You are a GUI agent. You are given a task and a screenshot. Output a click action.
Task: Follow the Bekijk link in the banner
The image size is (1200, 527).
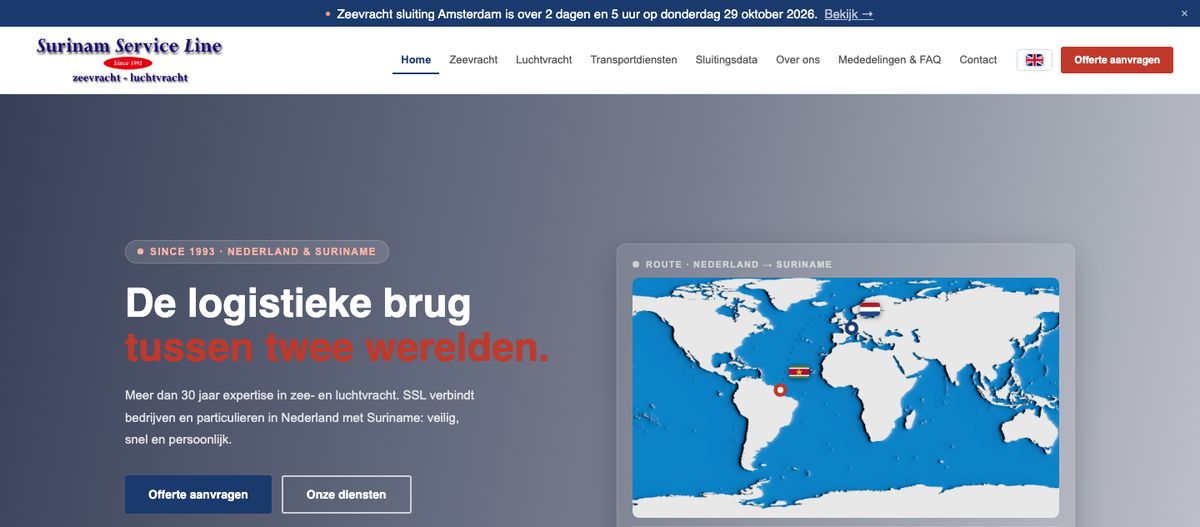click(849, 14)
